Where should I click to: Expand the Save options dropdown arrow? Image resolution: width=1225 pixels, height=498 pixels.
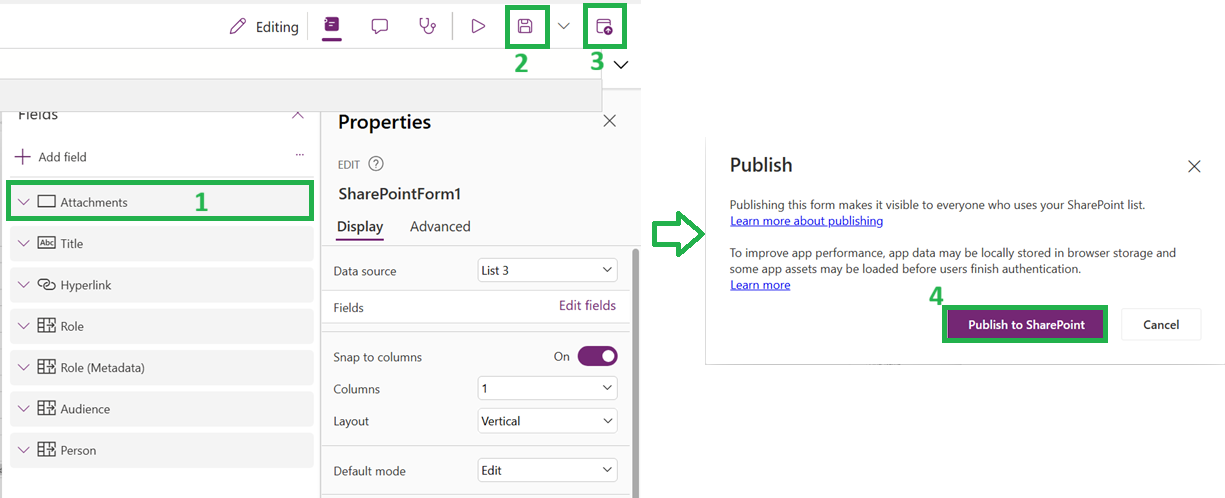click(x=564, y=27)
